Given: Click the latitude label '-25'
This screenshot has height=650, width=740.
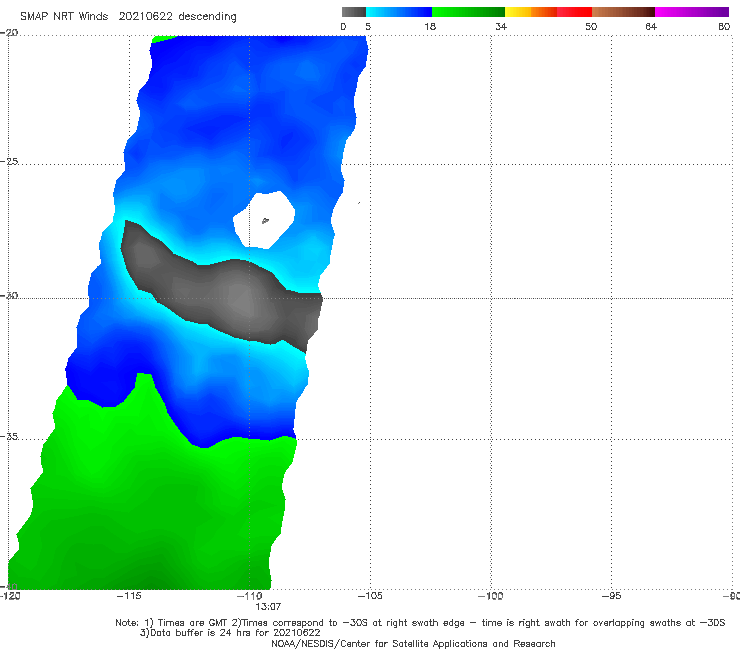Looking at the screenshot, I should pyautogui.click(x=9, y=161).
